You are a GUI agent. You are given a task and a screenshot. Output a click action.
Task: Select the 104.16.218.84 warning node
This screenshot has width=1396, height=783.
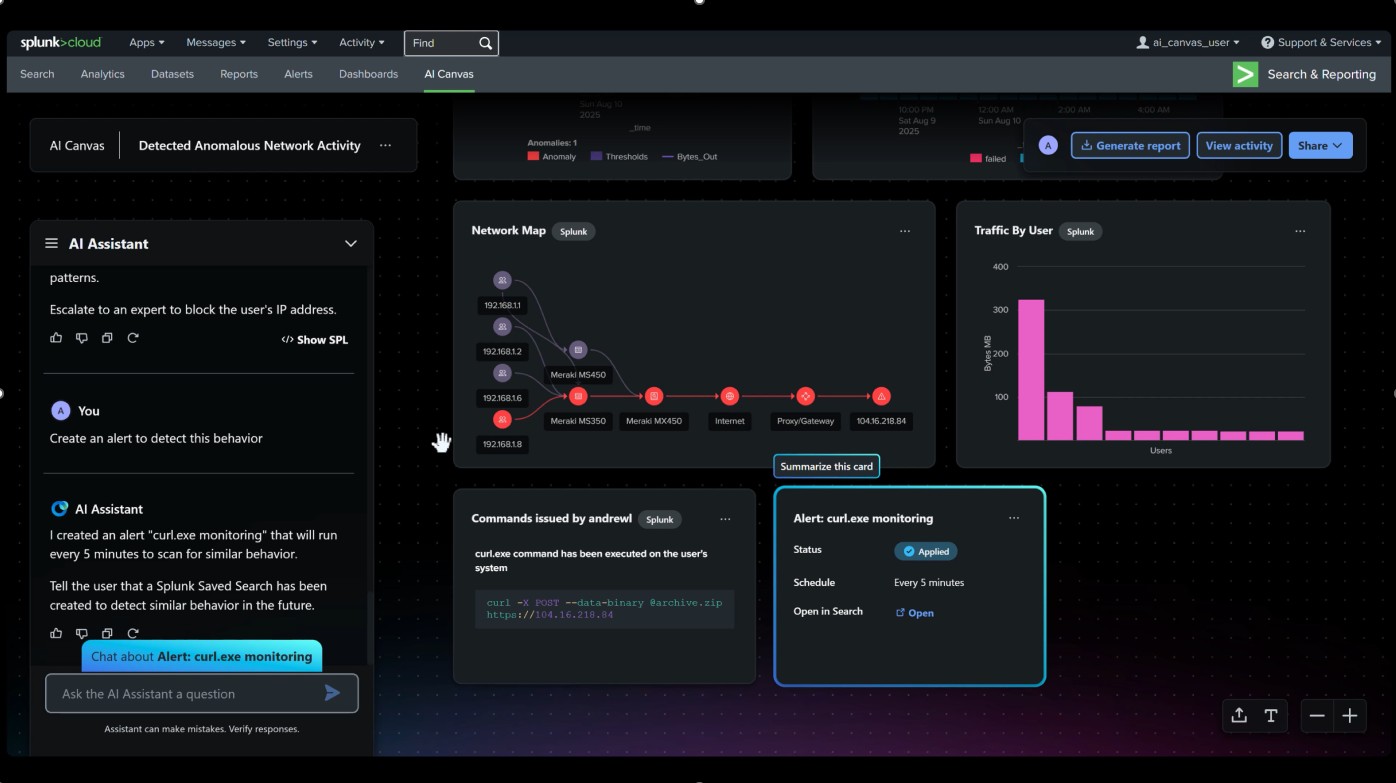click(x=881, y=396)
